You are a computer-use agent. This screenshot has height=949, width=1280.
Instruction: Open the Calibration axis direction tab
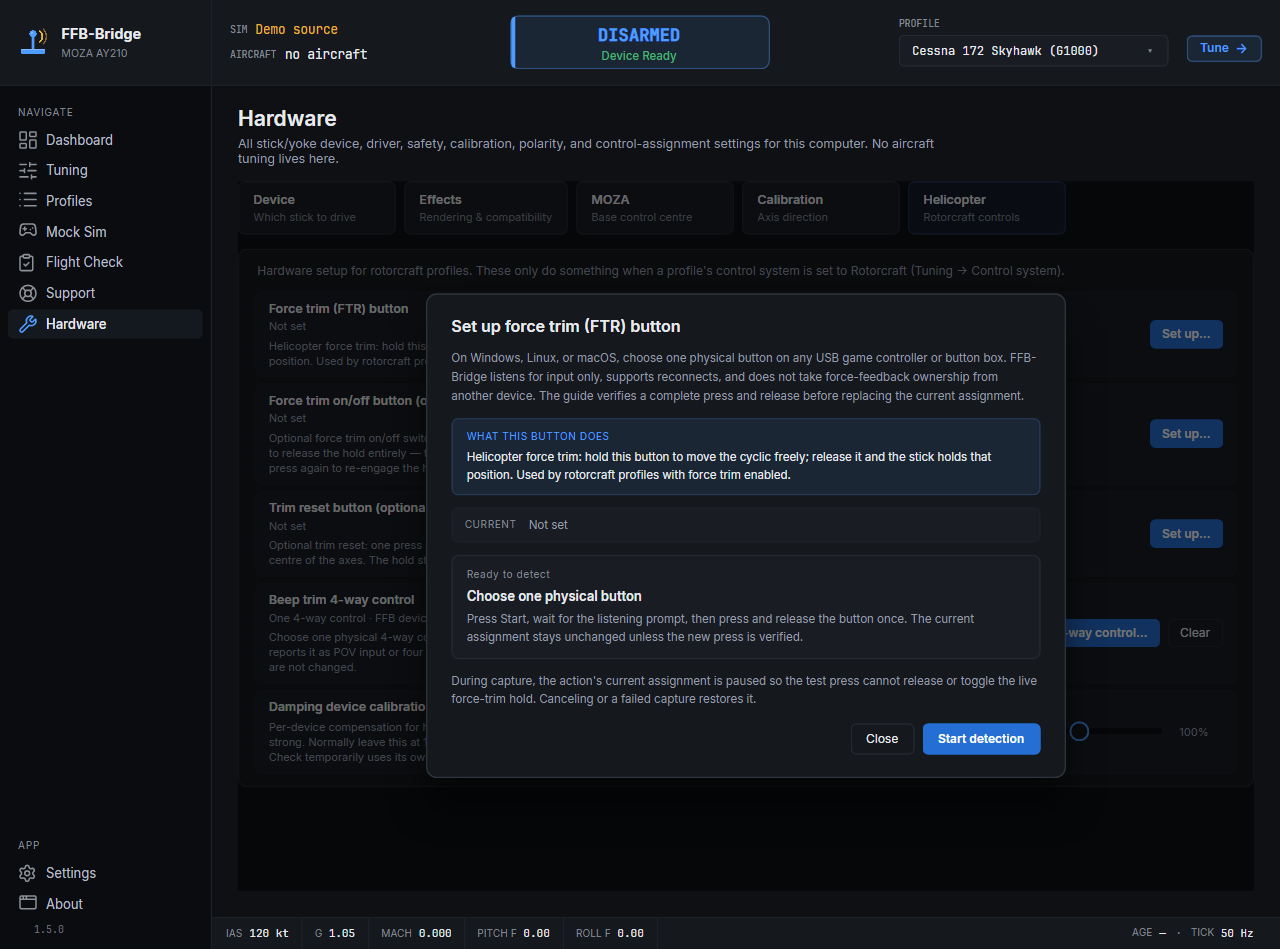click(x=821, y=208)
